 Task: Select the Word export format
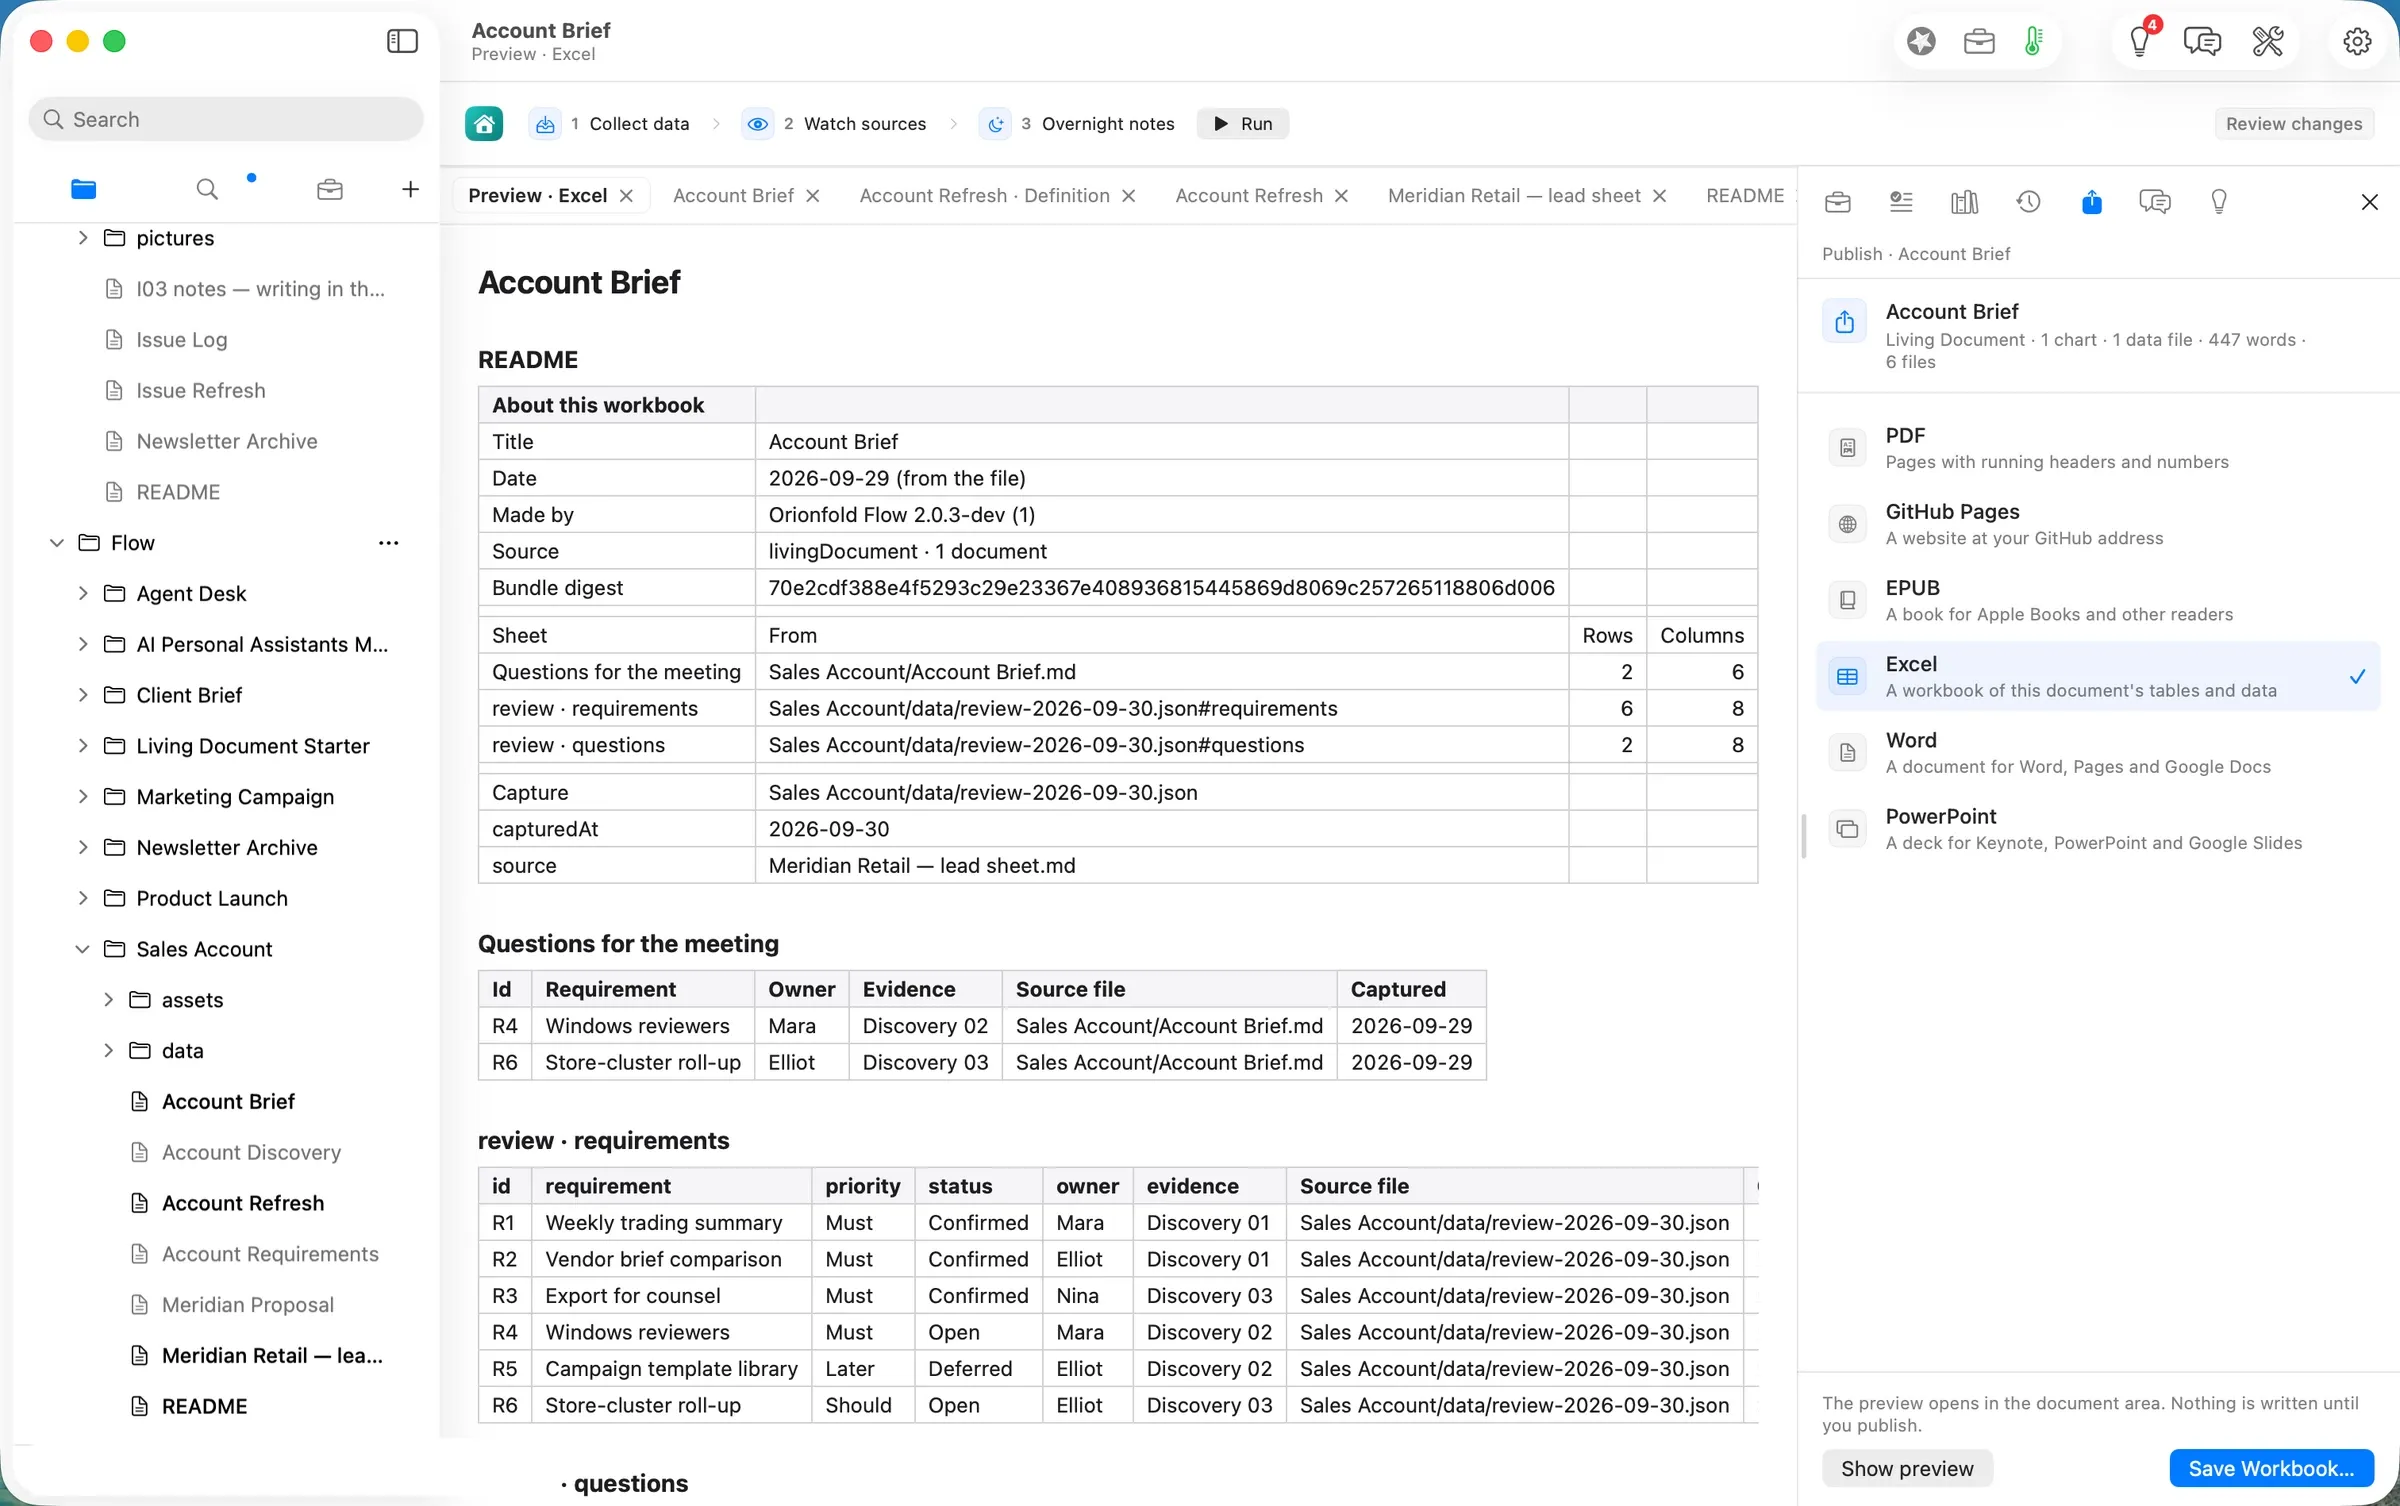[2097, 753]
